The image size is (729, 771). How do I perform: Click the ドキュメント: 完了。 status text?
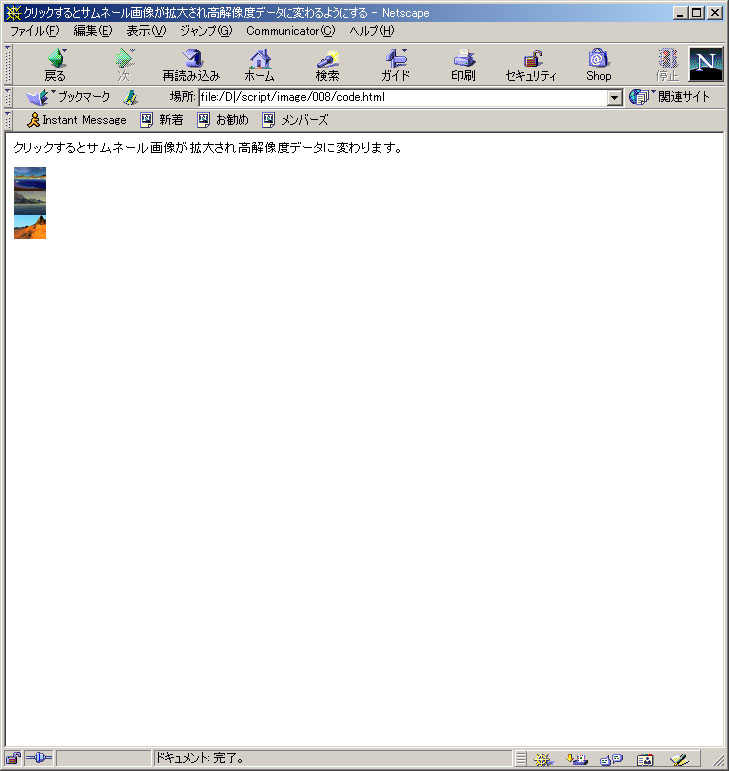[x=200, y=758]
